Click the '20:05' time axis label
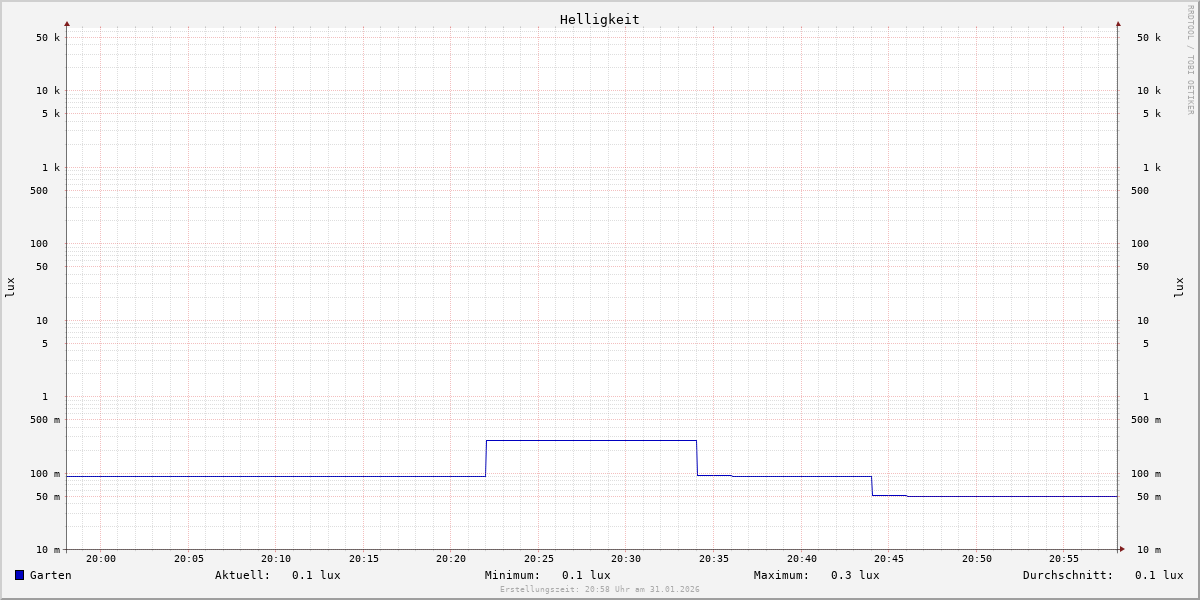Viewport: 1200px width, 600px height. pos(189,559)
